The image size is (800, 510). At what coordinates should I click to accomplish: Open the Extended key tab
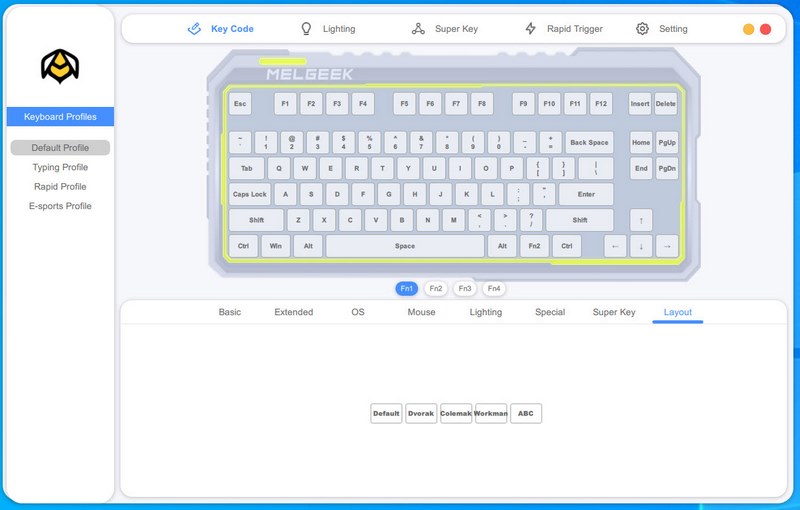tap(294, 312)
